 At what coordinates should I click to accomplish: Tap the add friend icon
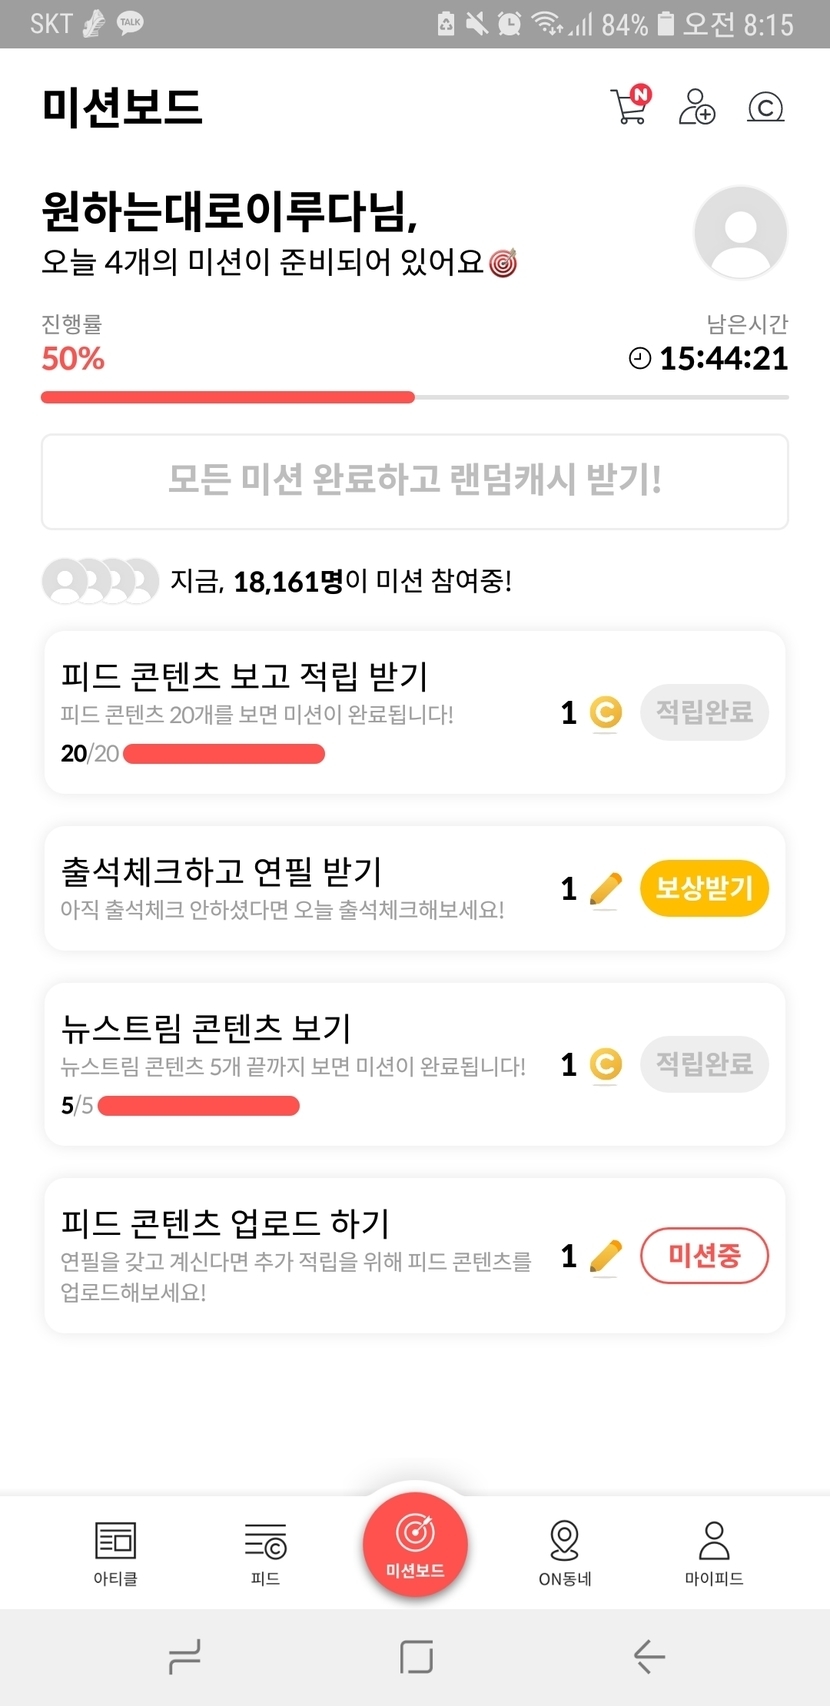tap(697, 106)
